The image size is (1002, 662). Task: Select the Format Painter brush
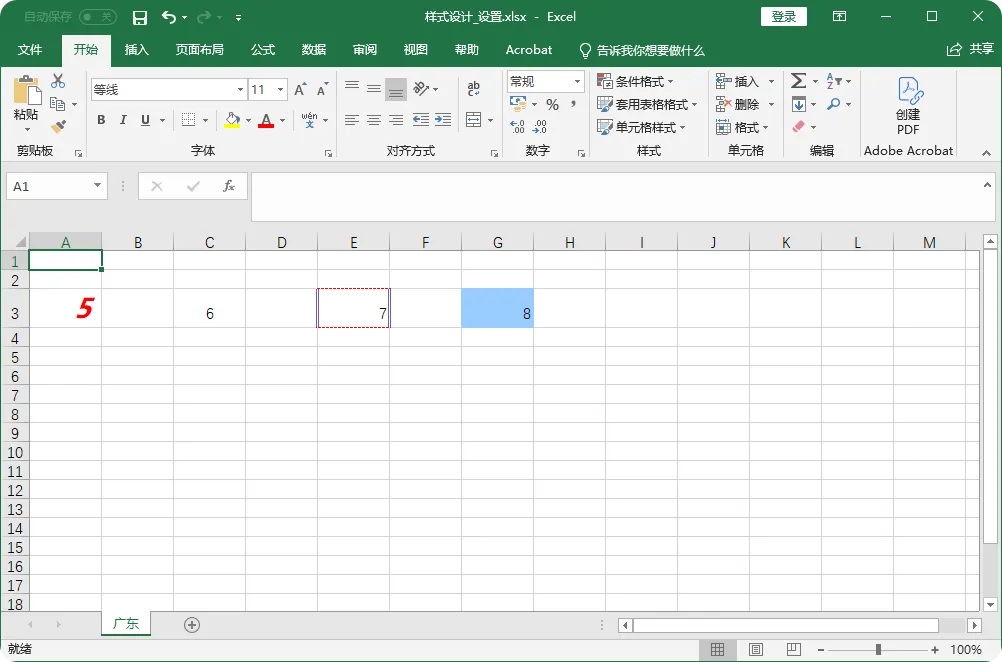point(58,127)
